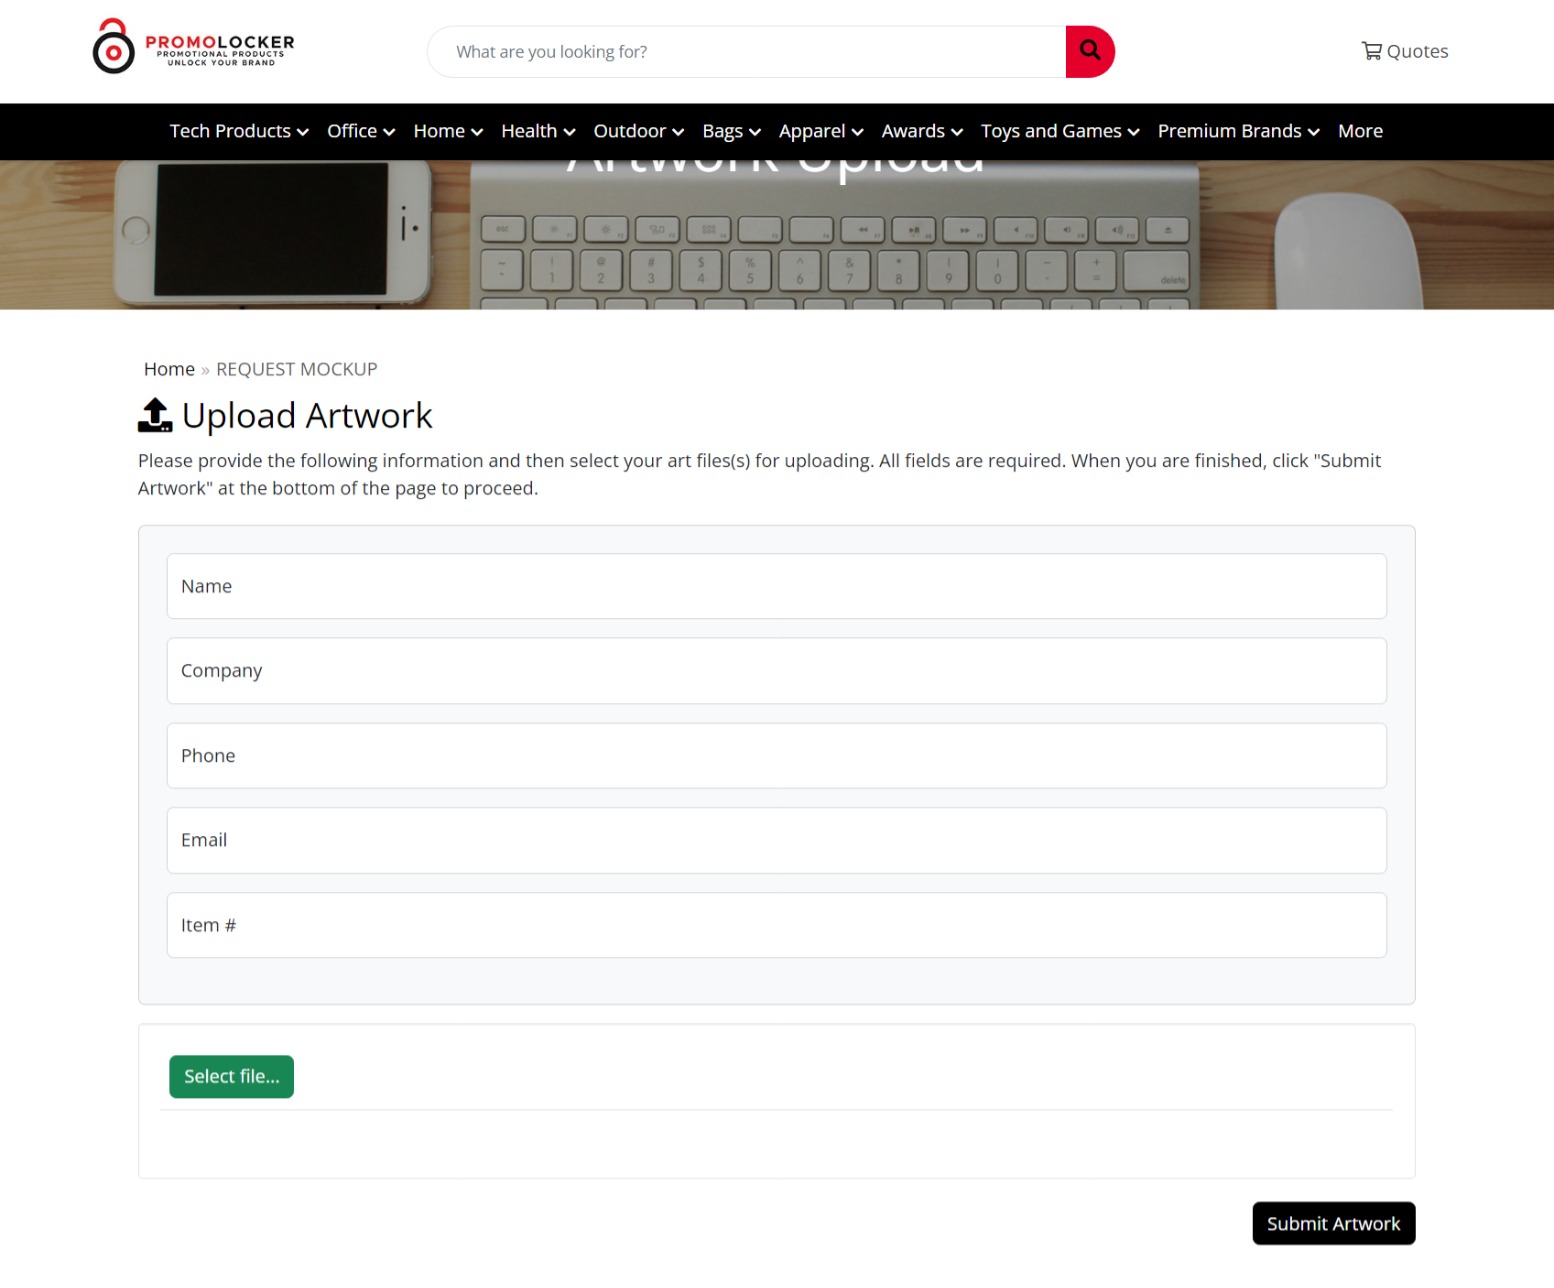Click the Home breadcrumb link

(x=169, y=369)
